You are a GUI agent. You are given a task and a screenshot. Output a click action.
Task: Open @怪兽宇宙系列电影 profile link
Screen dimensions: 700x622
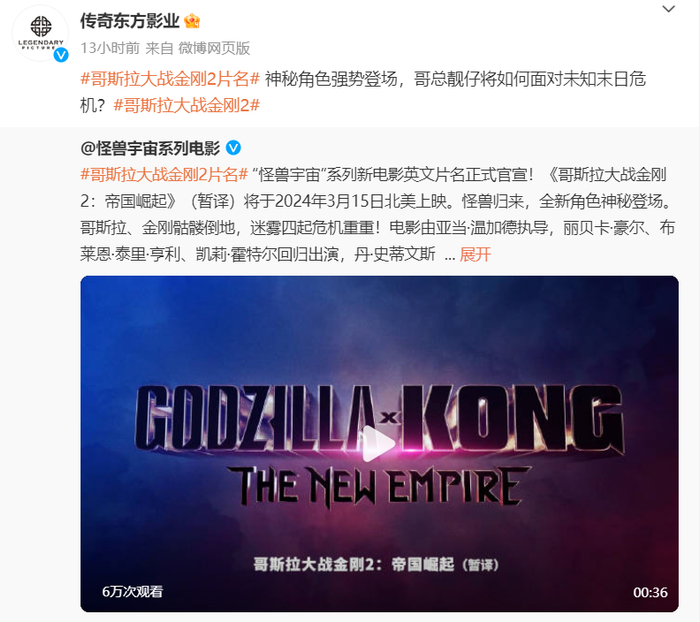point(150,148)
